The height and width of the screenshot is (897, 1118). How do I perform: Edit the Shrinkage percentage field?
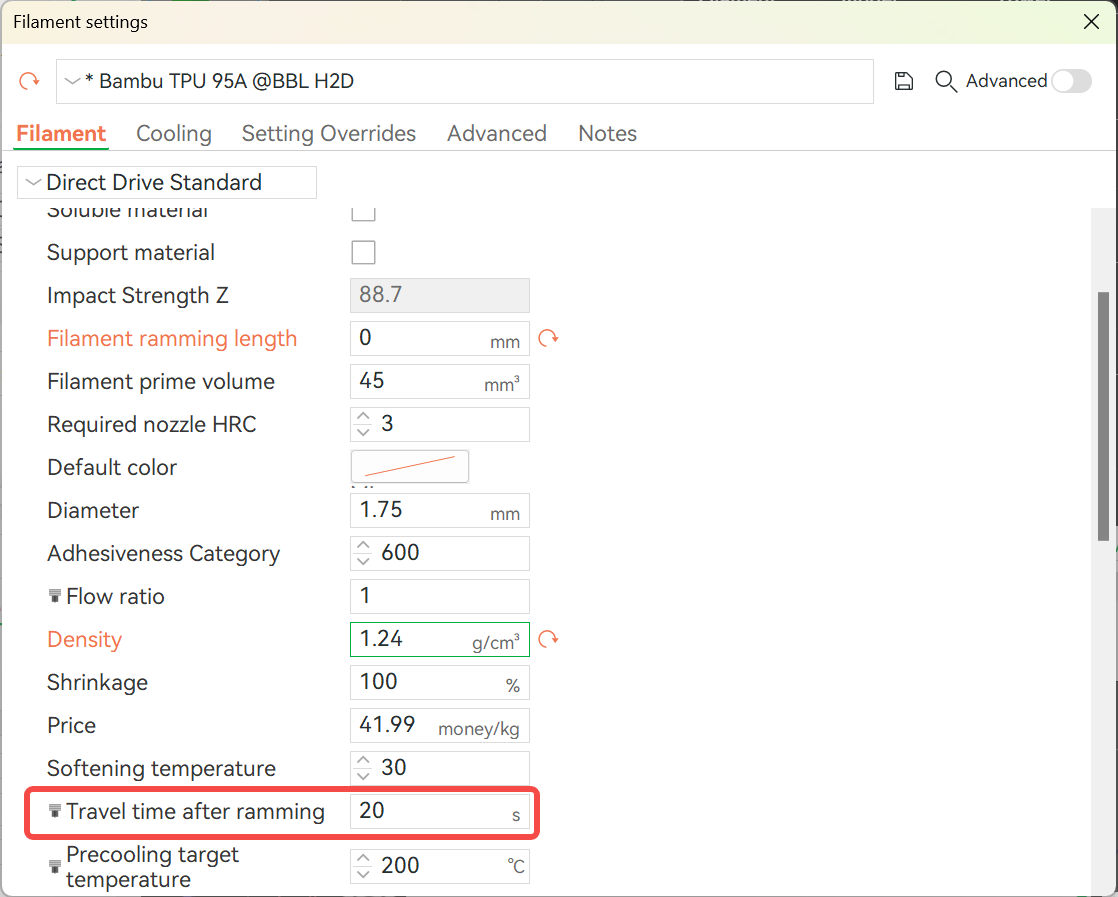440,682
